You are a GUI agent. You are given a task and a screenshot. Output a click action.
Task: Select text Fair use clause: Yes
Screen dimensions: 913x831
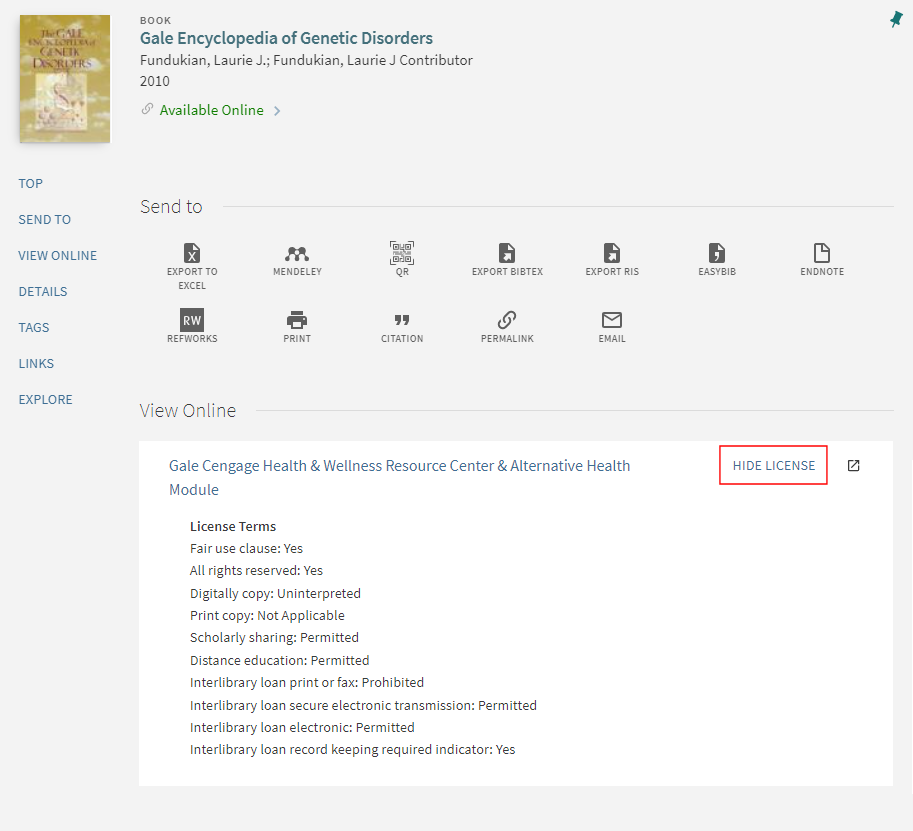click(x=246, y=549)
